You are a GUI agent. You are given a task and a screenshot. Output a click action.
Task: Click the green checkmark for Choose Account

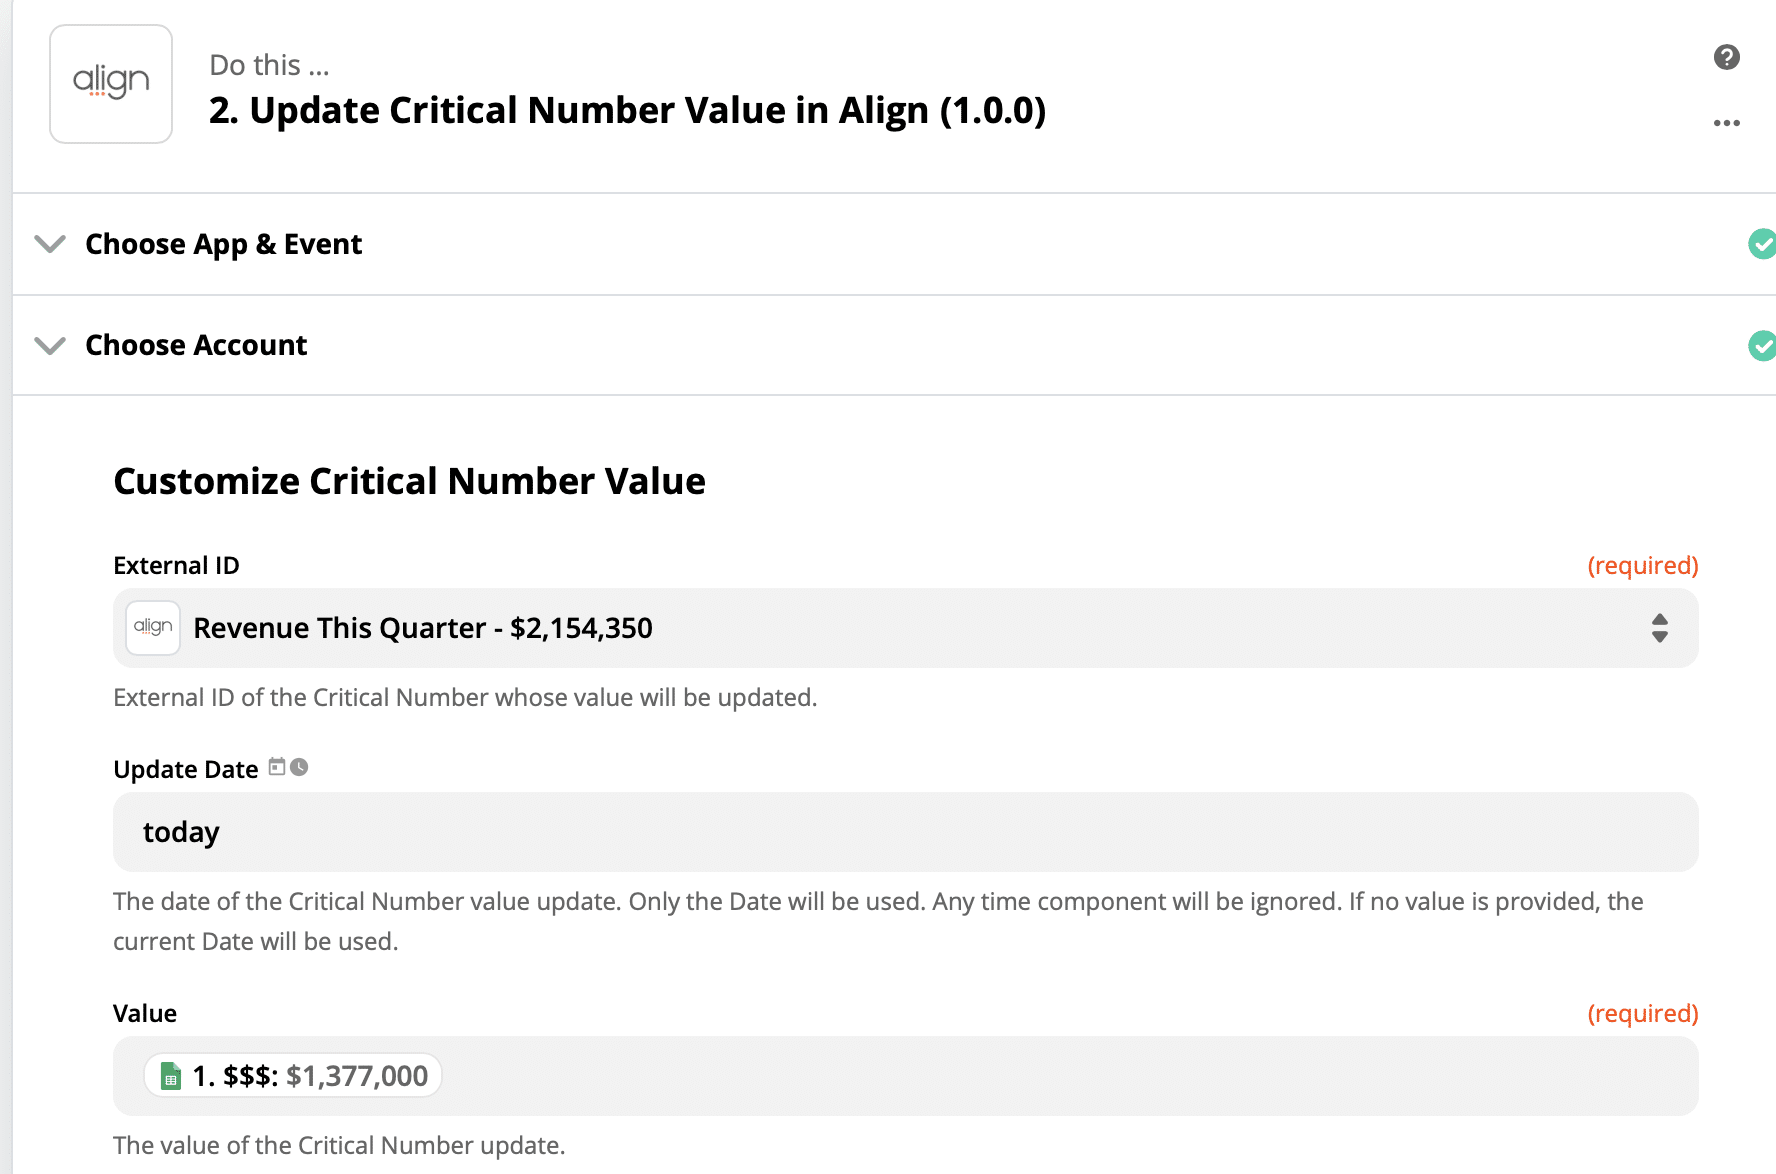[x=1761, y=345]
